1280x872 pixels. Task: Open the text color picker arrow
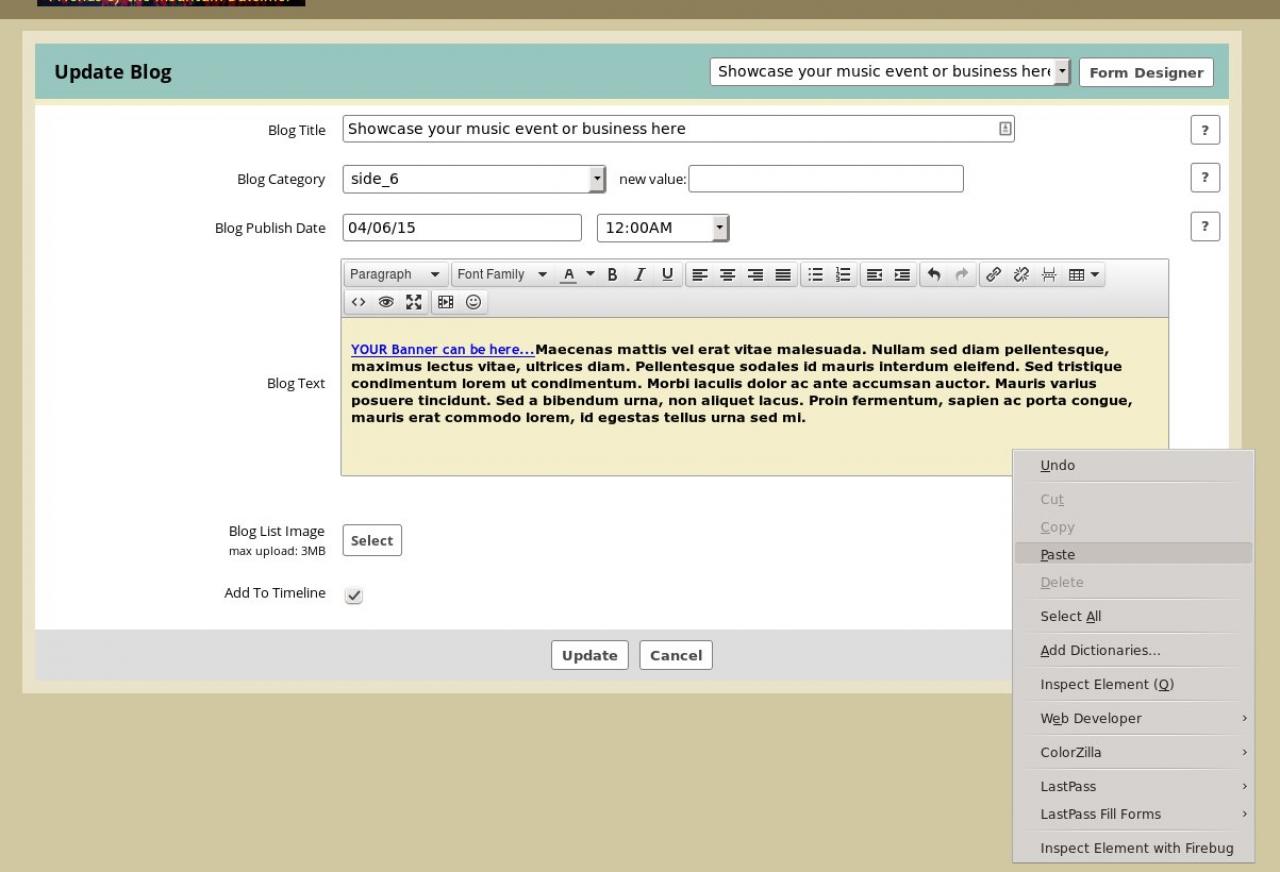590,275
